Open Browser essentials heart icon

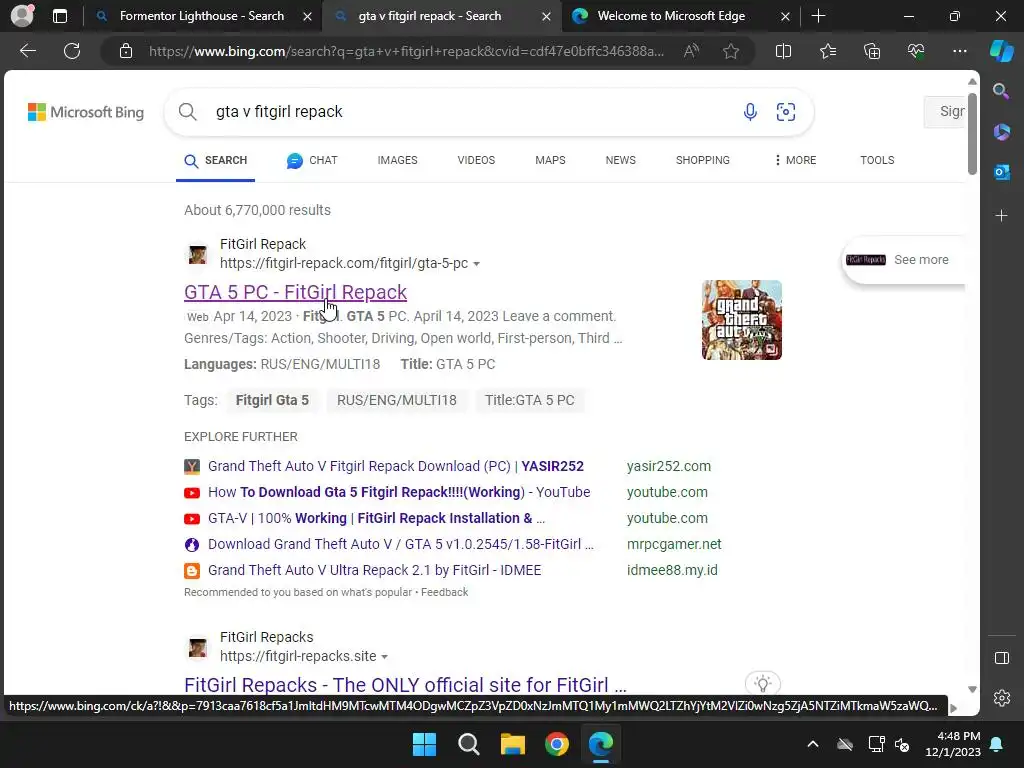point(916,51)
